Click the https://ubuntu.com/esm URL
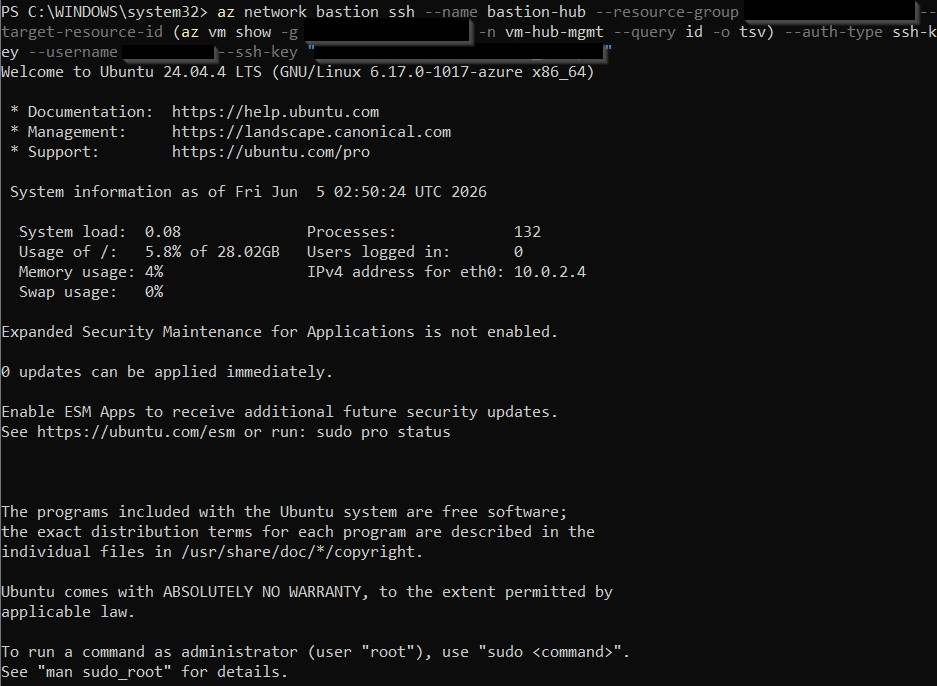Screen dimensions: 937x686 [136, 431]
